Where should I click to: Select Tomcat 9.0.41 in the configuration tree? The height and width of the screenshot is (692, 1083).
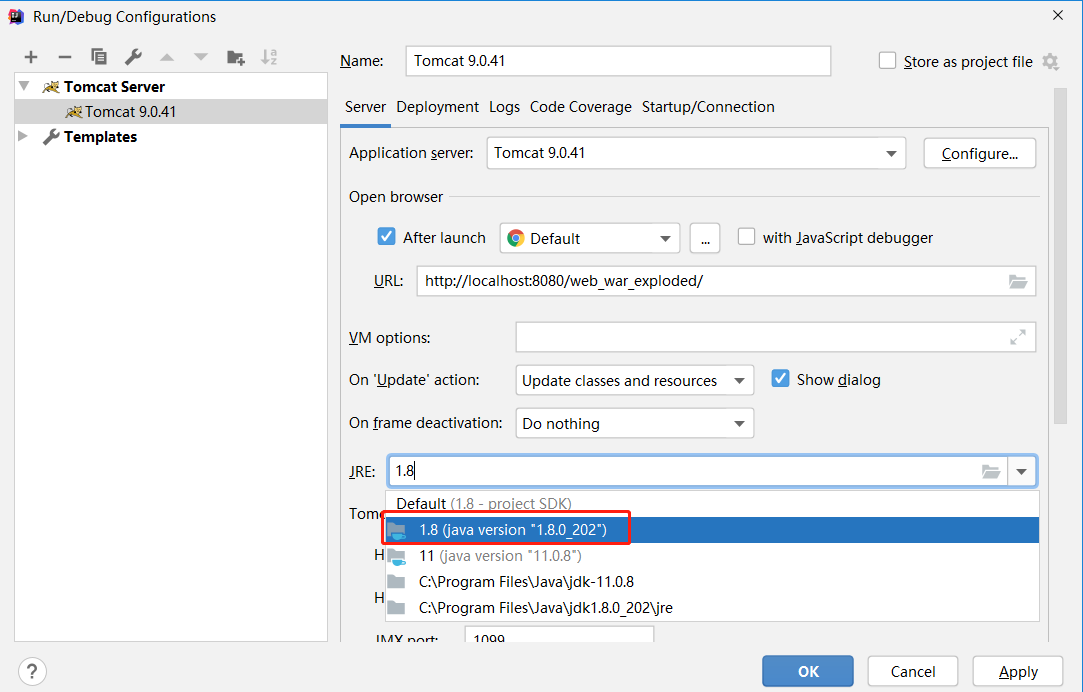[x=171, y=112]
